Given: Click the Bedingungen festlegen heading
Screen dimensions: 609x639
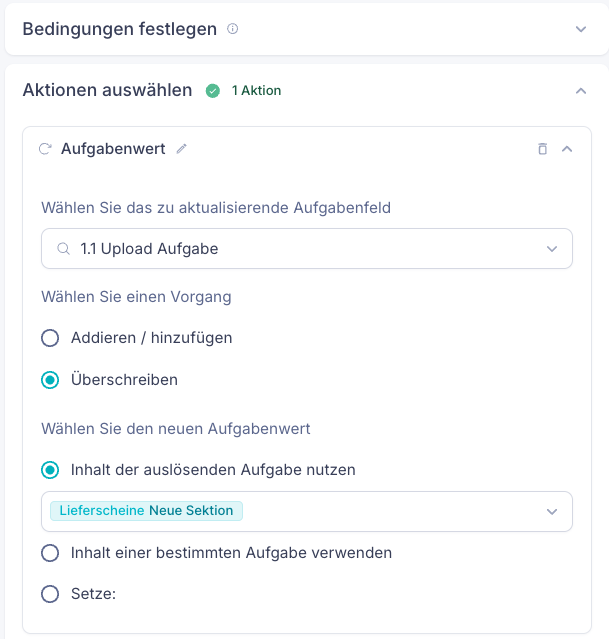Looking at the screenshot, I should pyautogui.click(x=120, y=29).
